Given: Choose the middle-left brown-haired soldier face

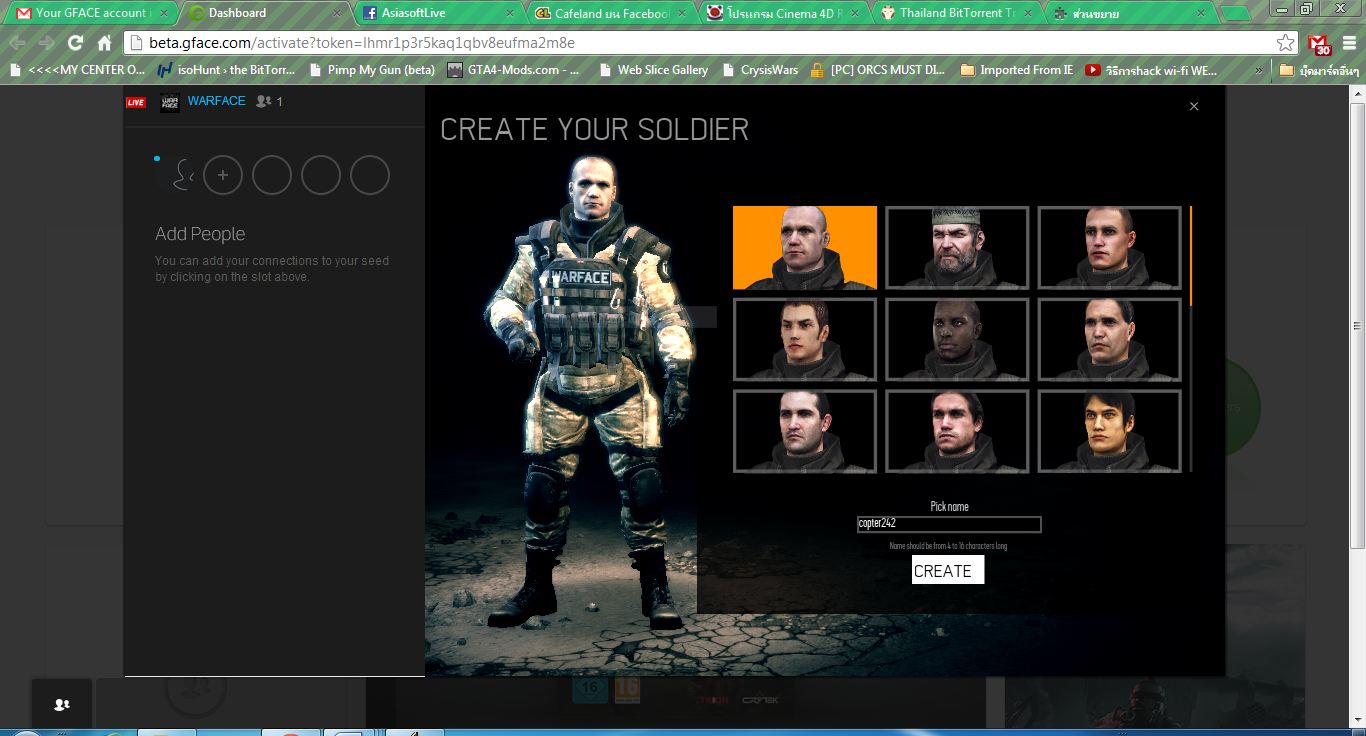Looking at the screenshot, I should 805,340.
